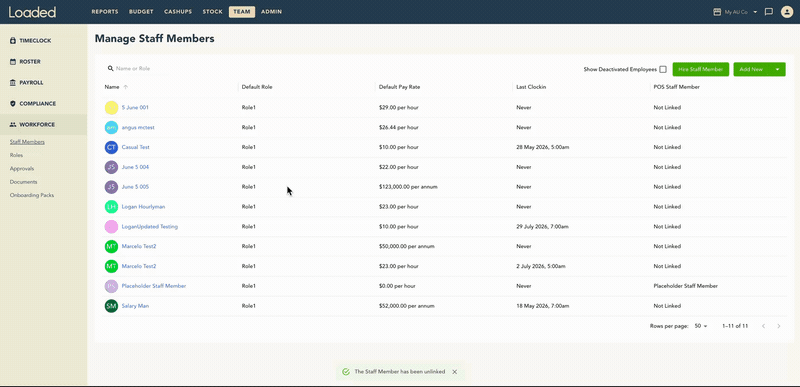This screenshot has width=800, height=387.
Task: Go to next page arrow
Action: [779, 326]
